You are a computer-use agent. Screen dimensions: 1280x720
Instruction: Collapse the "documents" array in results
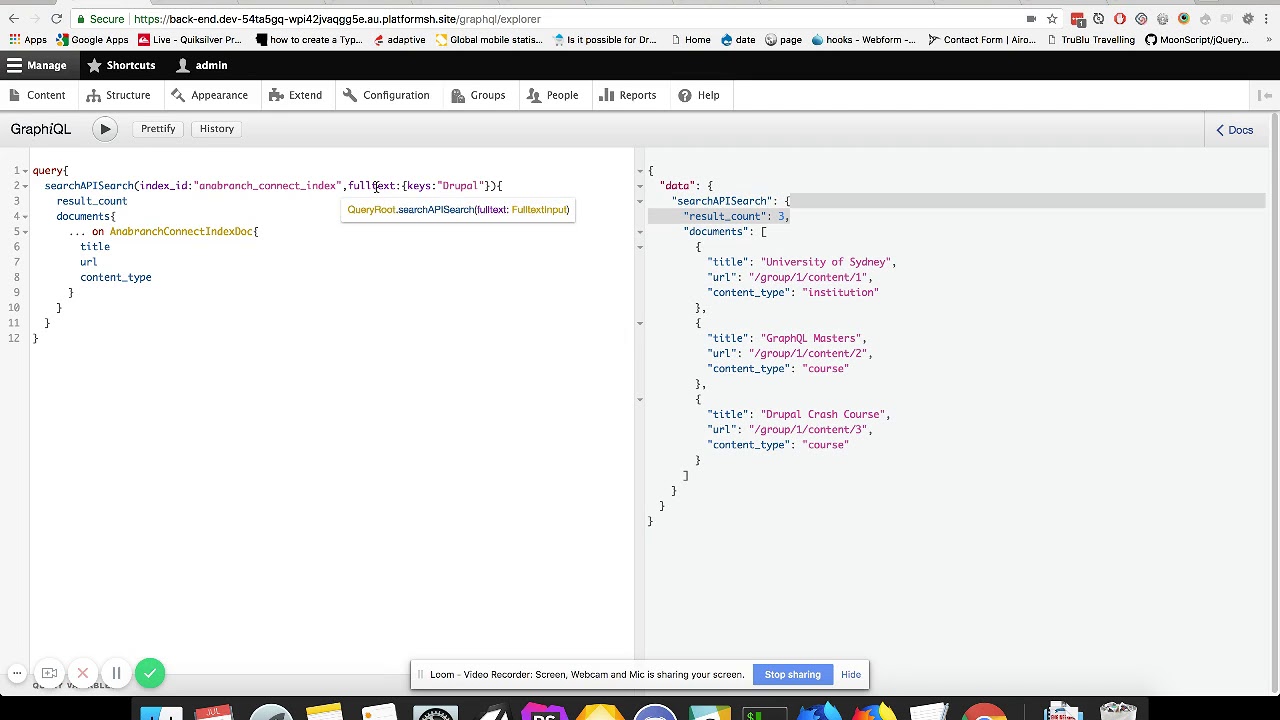pos(640,232)
